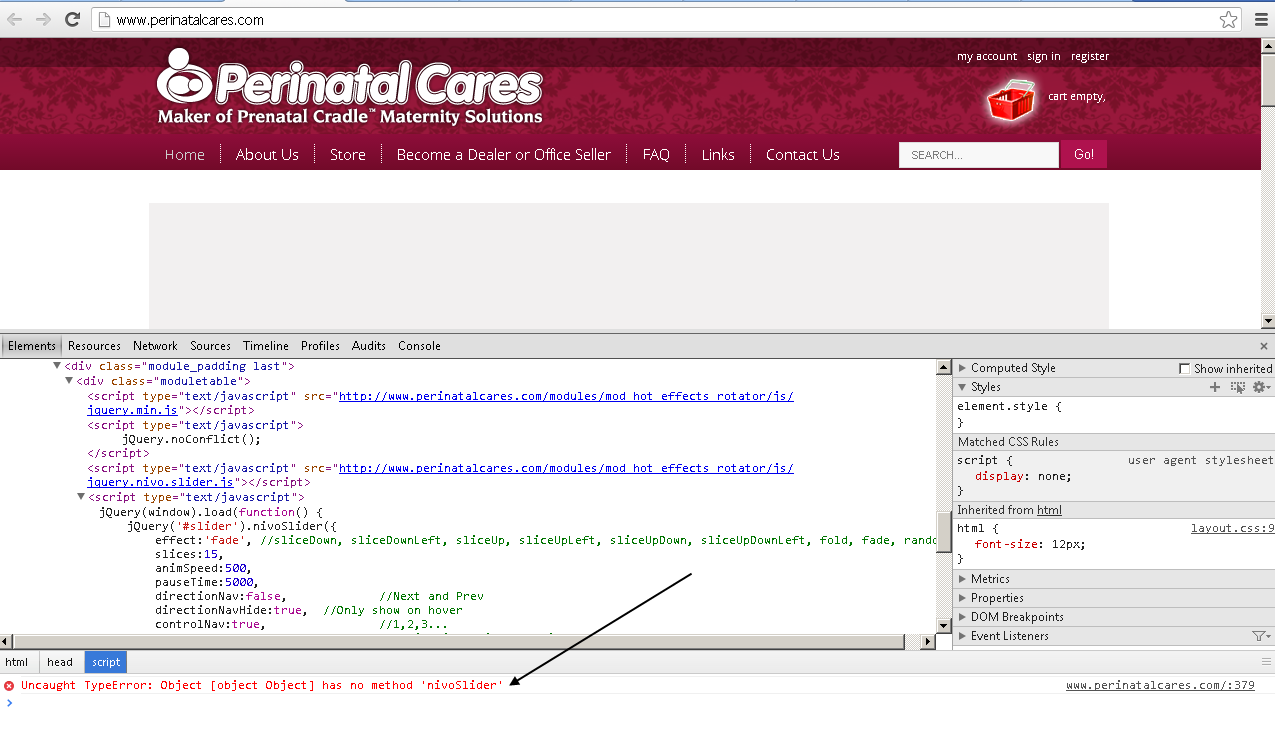The image size is (1275, 753).
Task: Open the Store menu item
Action: [x=348, y=155]
